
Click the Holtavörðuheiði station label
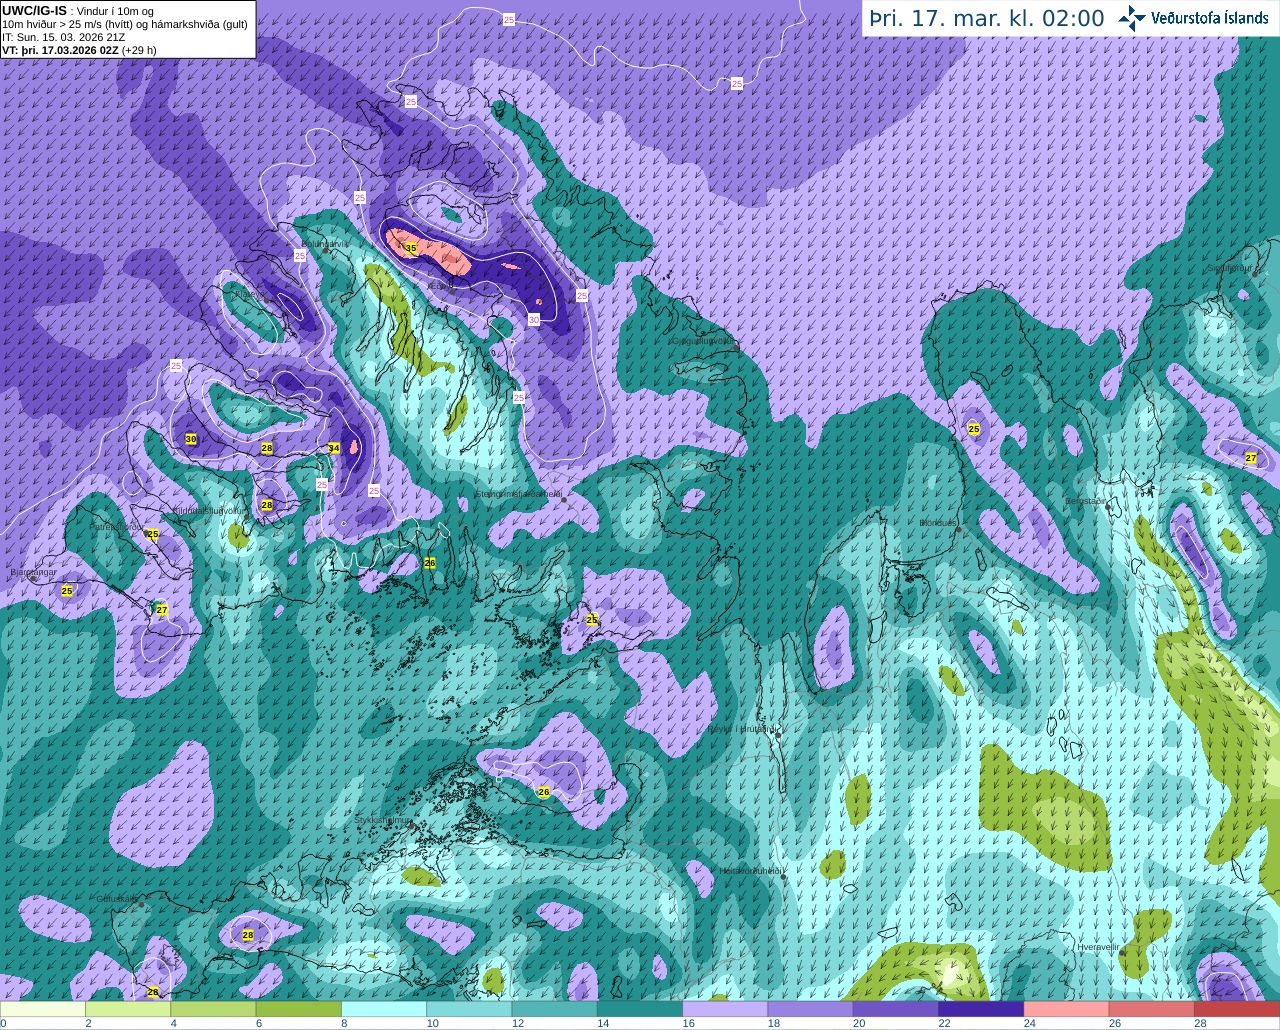point(751,871)
